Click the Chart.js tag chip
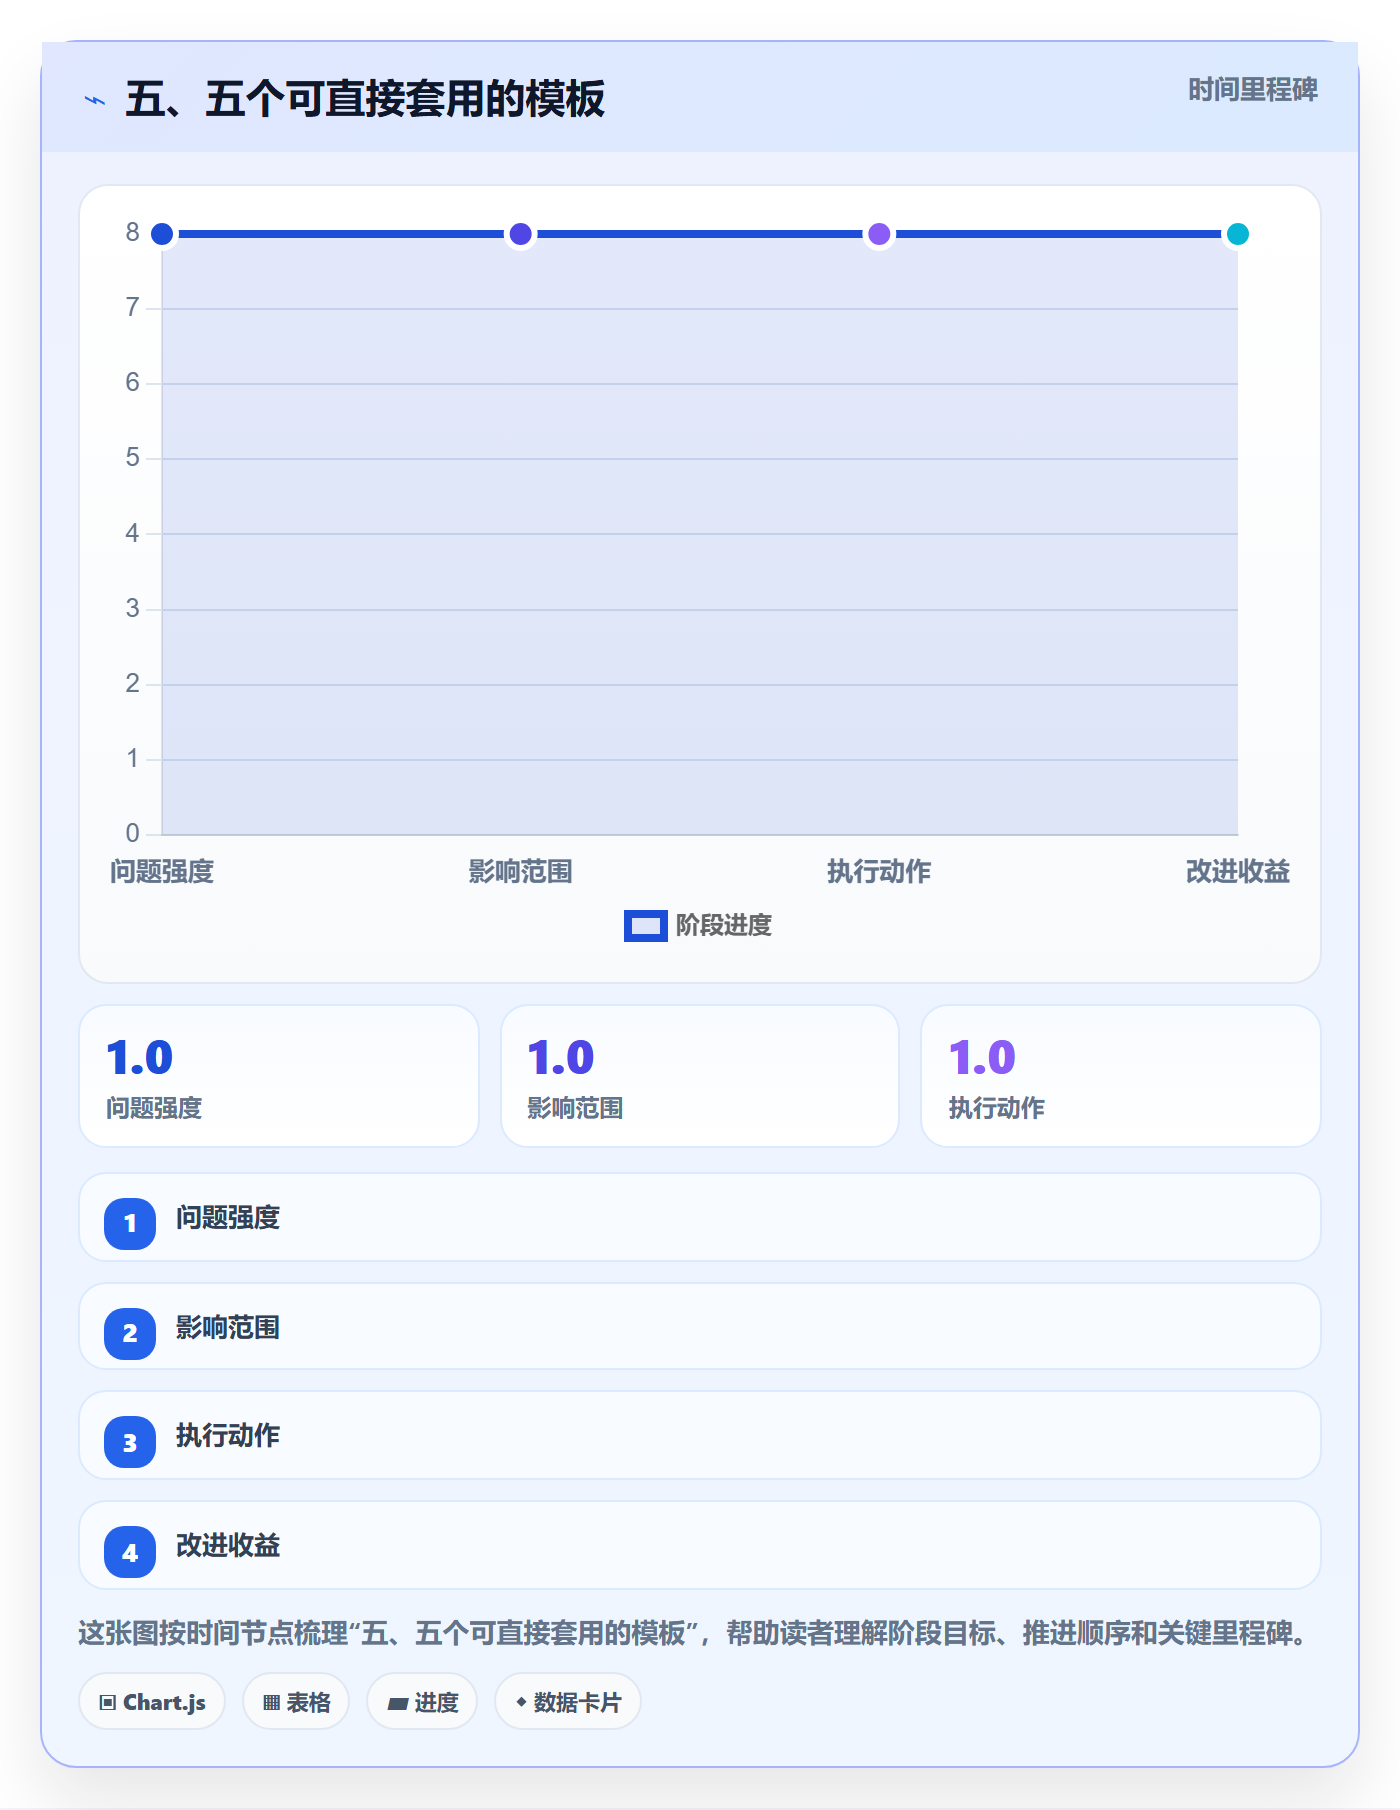Image resolution: width=1400 pixels, height=1810 pixels. (x=152, y=1702)
